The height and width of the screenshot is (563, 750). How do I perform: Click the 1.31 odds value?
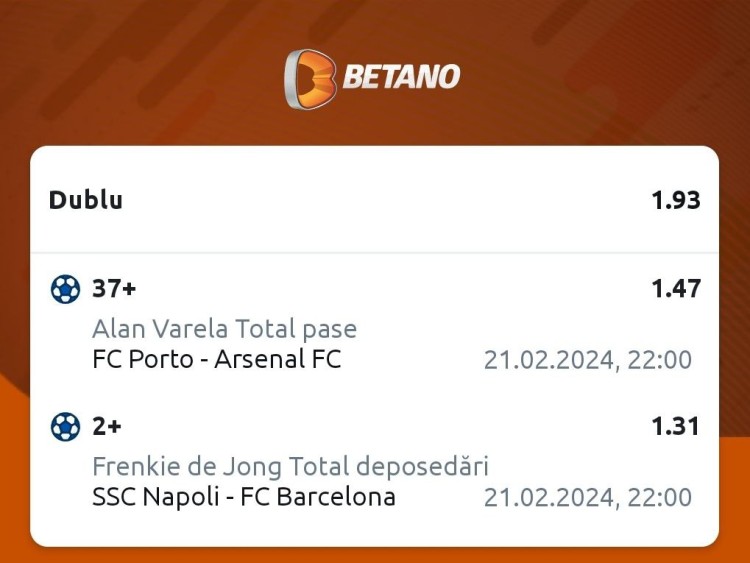[x=676, y=426]
